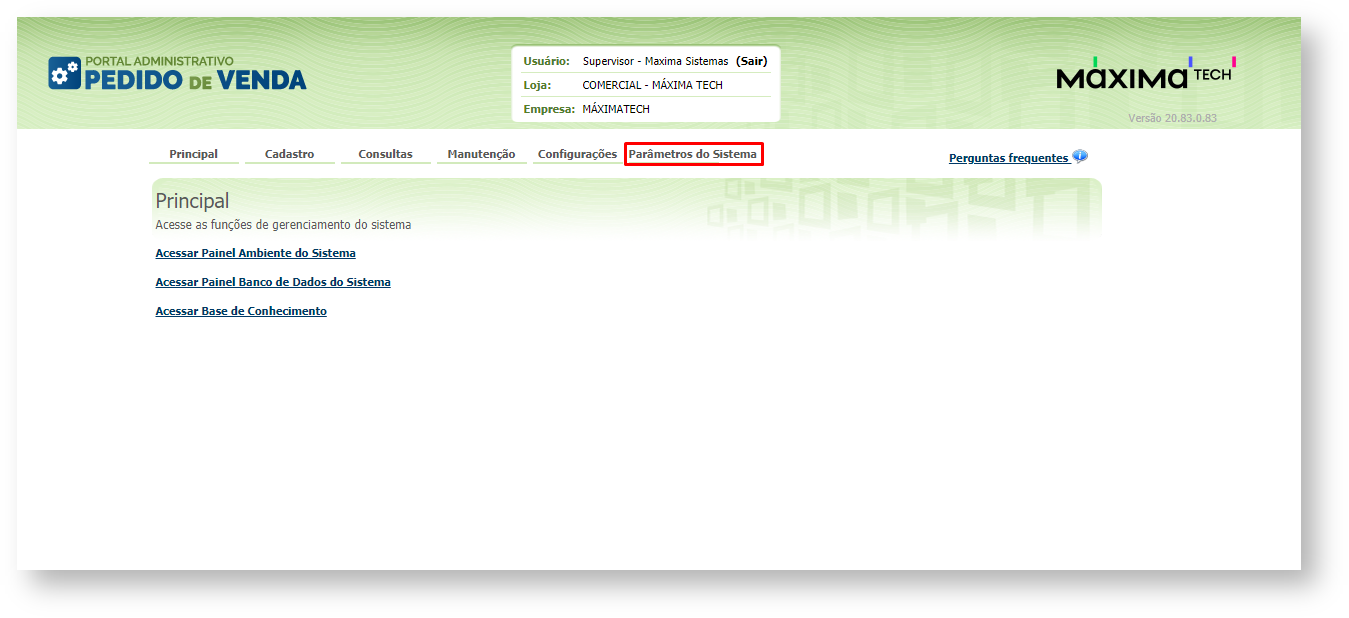Open the Cadastro menu
This screenshot has height=618, width=1349.
pyautogui.click(x=290, y=154)
